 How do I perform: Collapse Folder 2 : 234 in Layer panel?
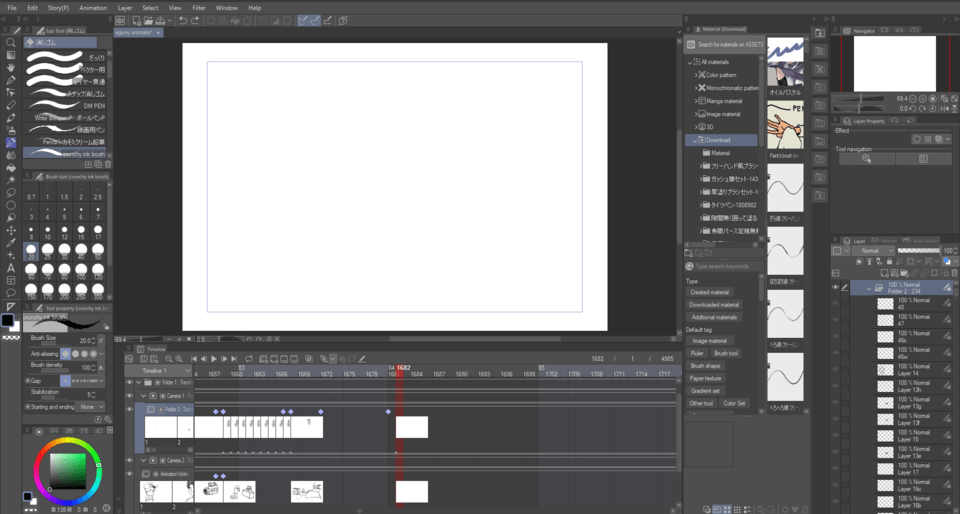[869, 288]
